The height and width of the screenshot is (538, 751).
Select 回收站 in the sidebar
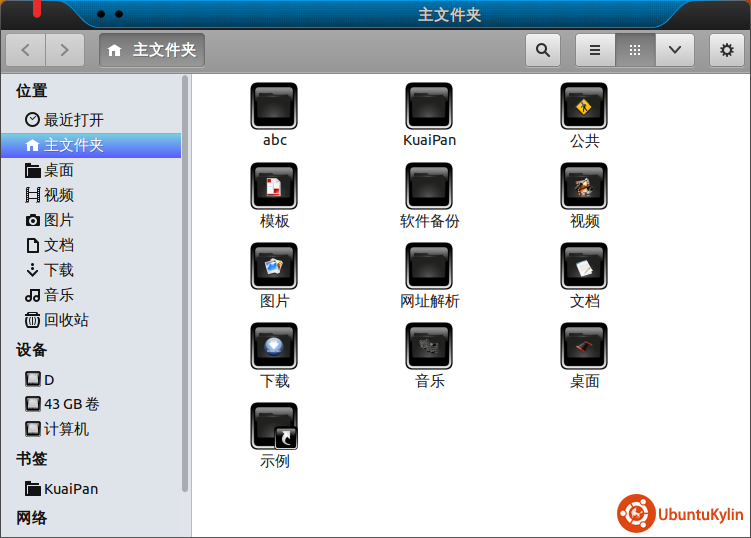coord(66,320)
